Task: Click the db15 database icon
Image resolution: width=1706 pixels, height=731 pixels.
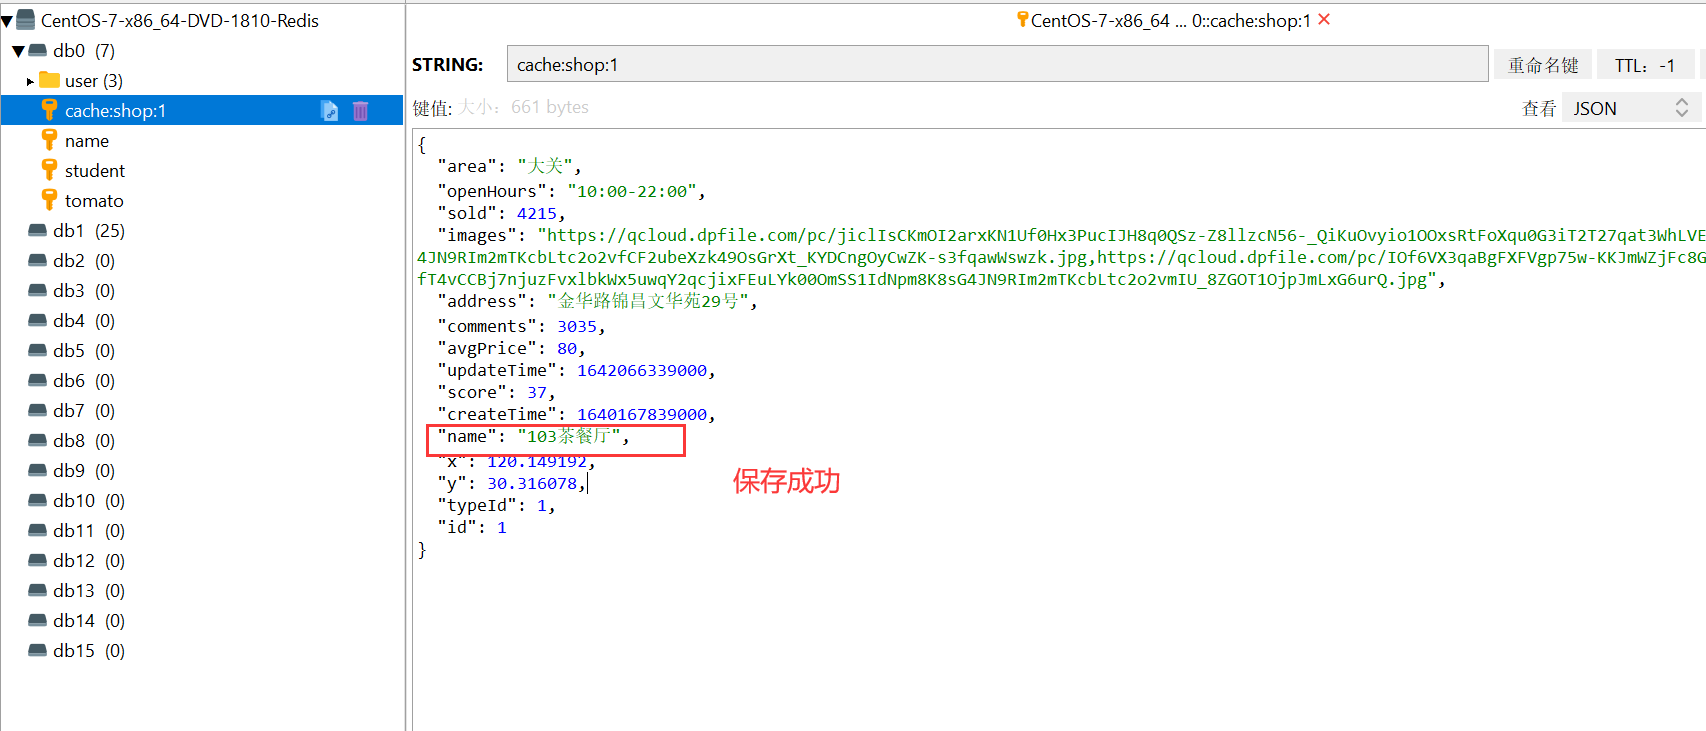Action: pyautogui.click(x=38, y=650)
